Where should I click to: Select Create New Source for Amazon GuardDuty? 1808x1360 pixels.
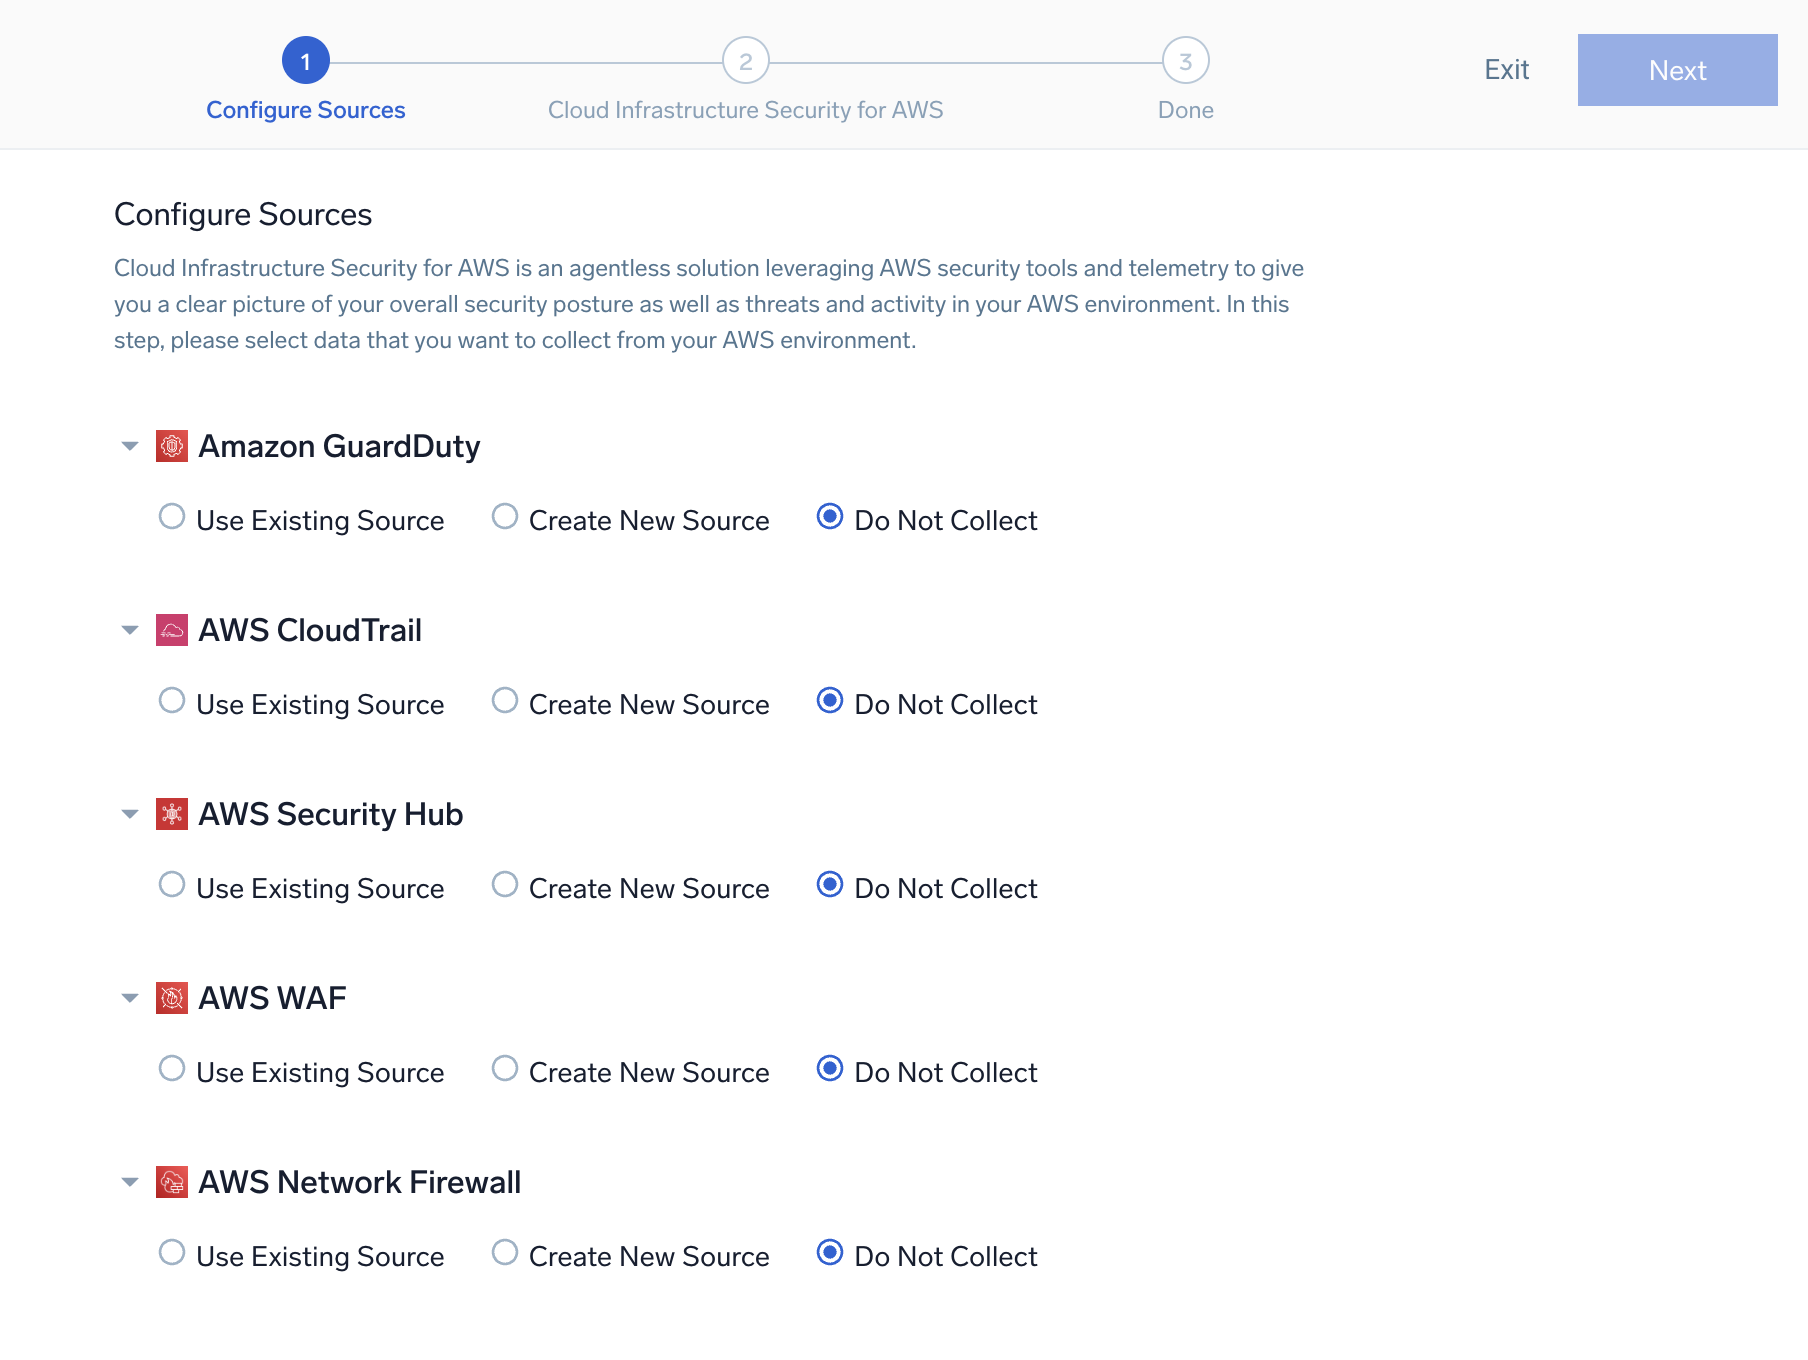[505, 517]
